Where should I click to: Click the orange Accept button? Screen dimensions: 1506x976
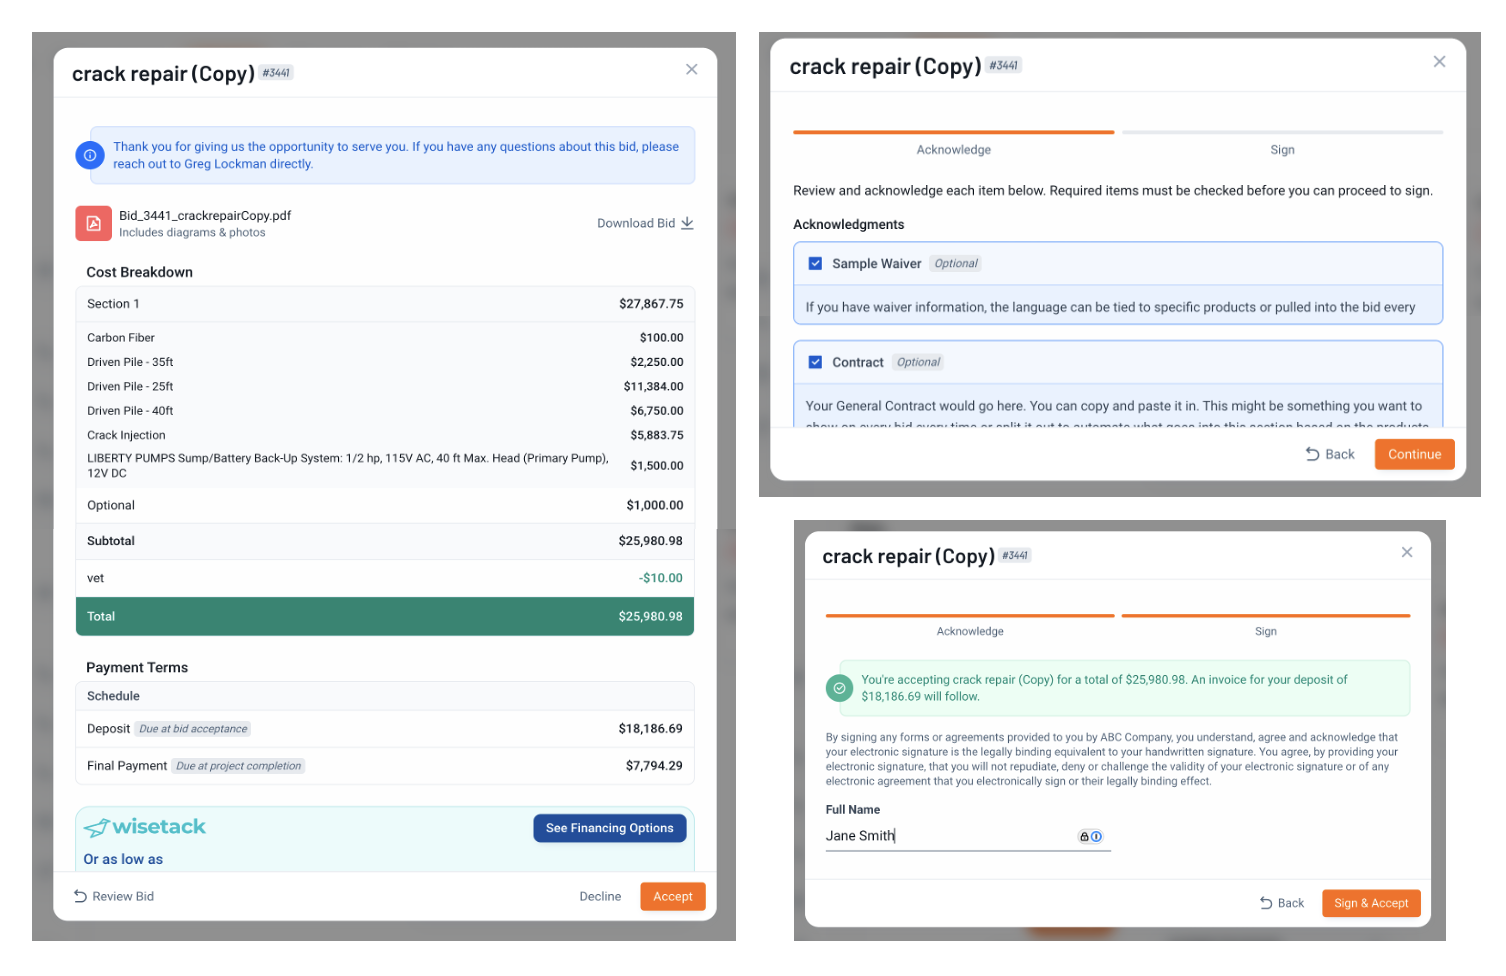coord(673,896)
